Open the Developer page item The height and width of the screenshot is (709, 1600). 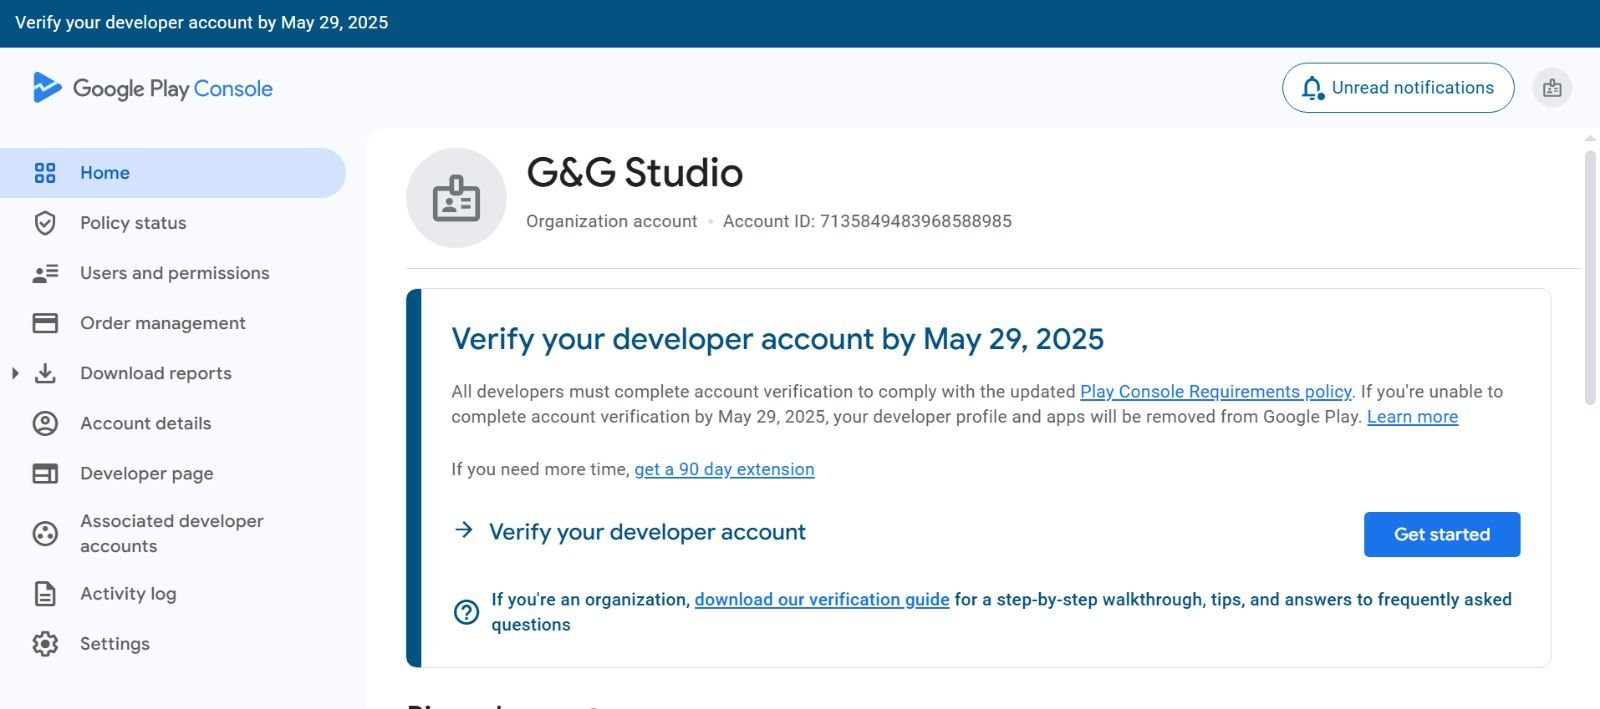click(173, 473)
